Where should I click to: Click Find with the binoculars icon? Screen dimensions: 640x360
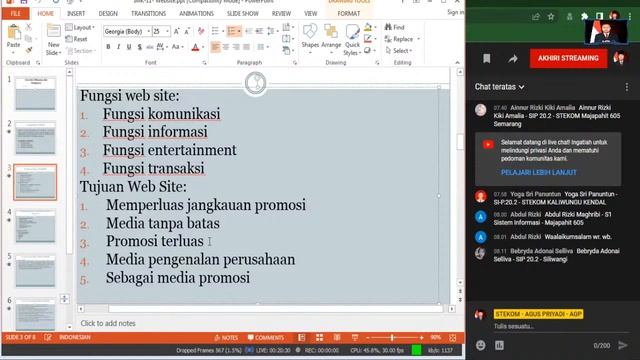[x=394, y=27]
